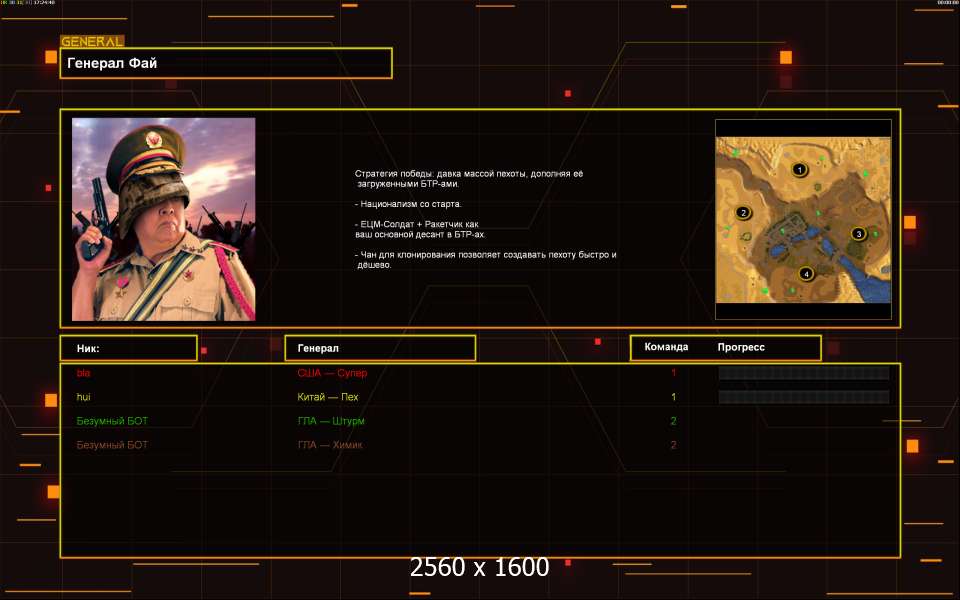
Task: Click start position marker 1 on the map
Action: (799, 170)
